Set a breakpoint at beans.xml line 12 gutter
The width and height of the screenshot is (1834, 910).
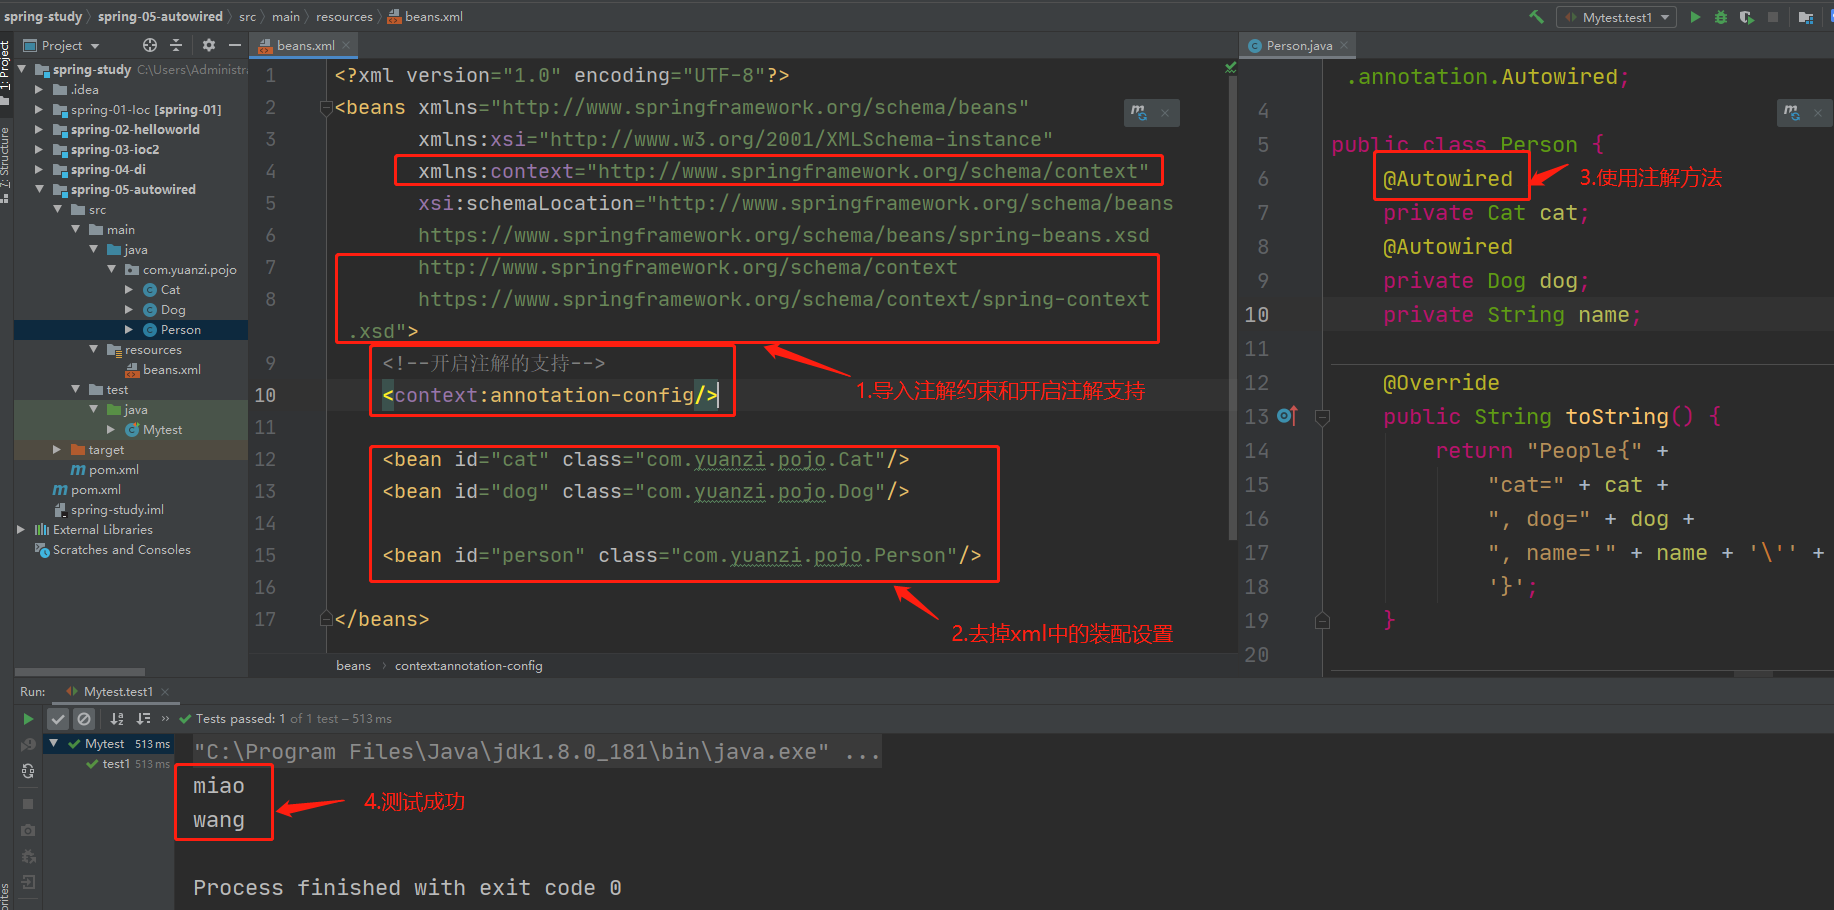[x=301, y=459]
